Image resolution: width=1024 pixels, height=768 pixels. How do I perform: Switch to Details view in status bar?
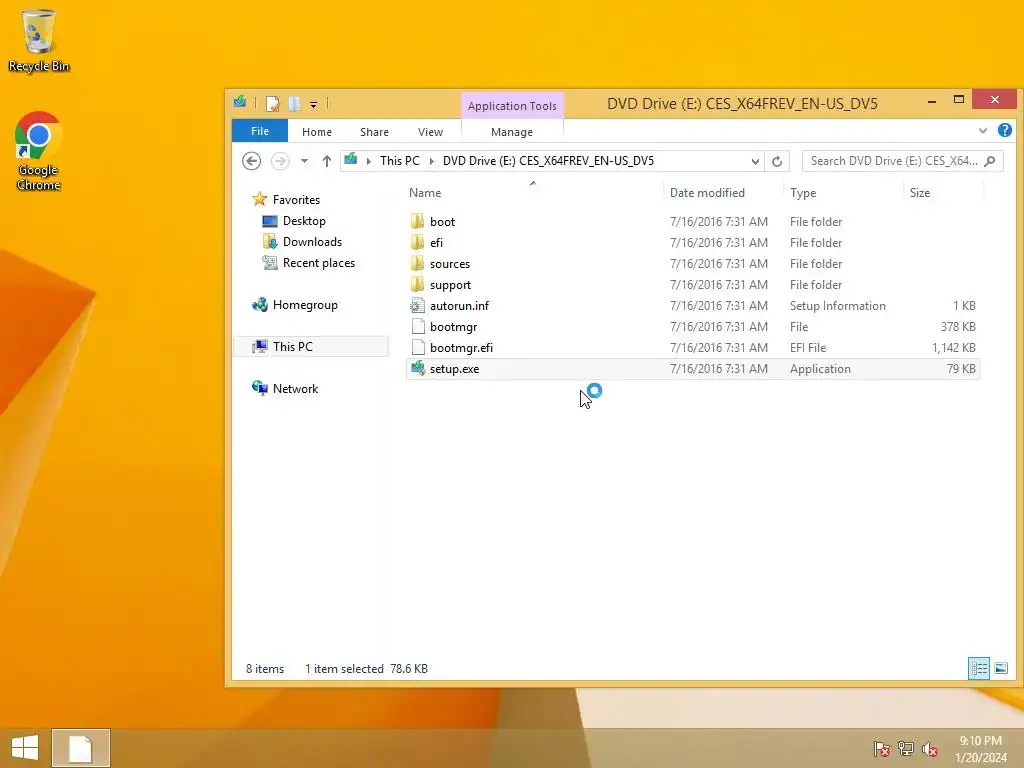[x=978, y=668]
